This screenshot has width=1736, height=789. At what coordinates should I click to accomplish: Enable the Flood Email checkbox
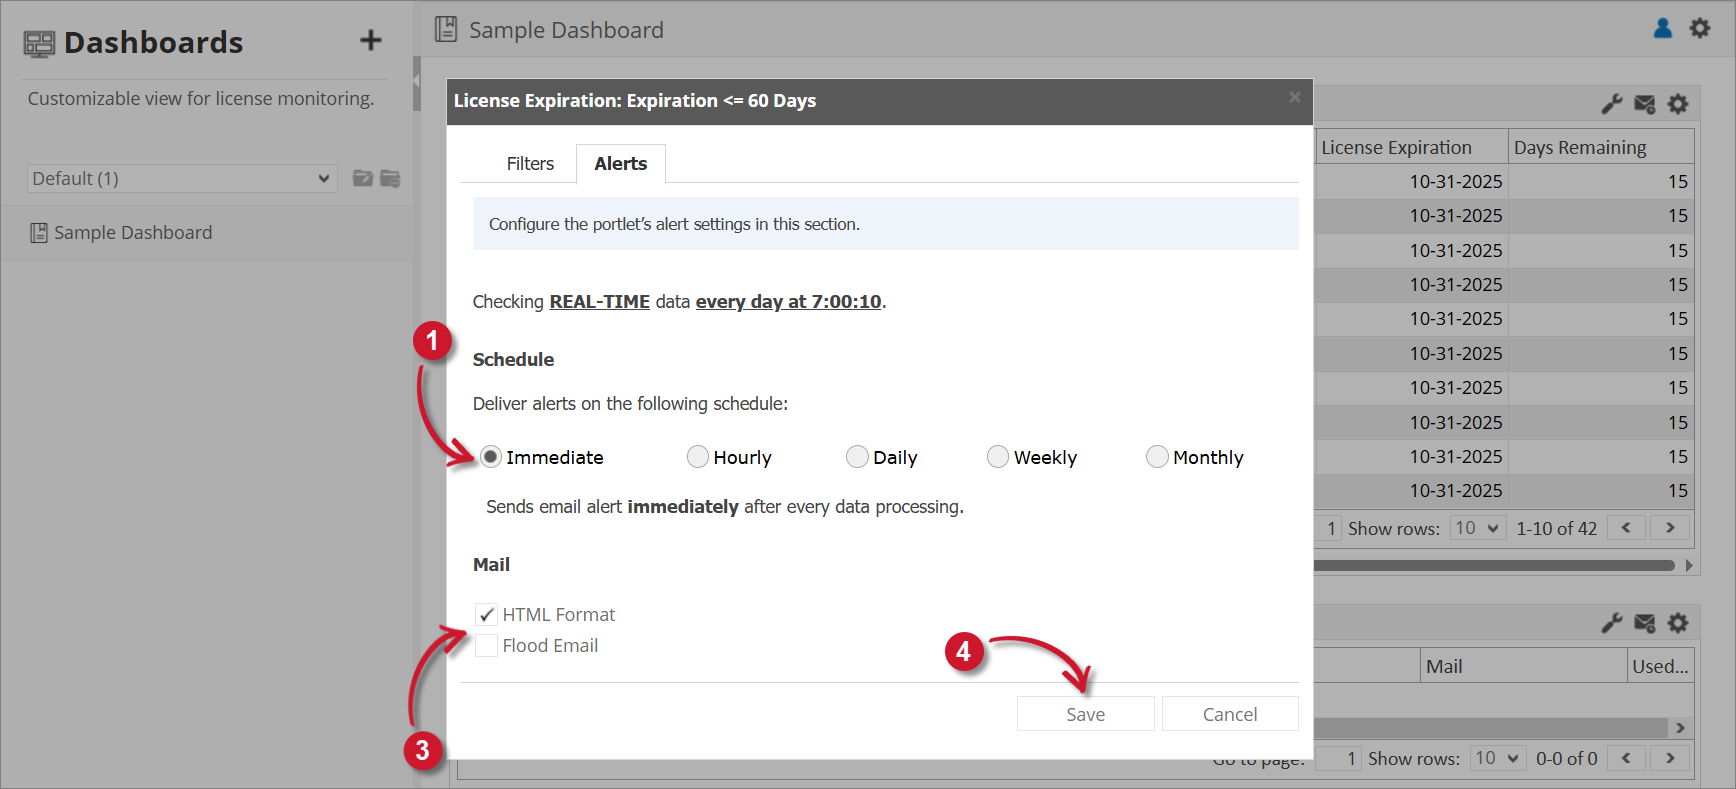click(486, 645)
